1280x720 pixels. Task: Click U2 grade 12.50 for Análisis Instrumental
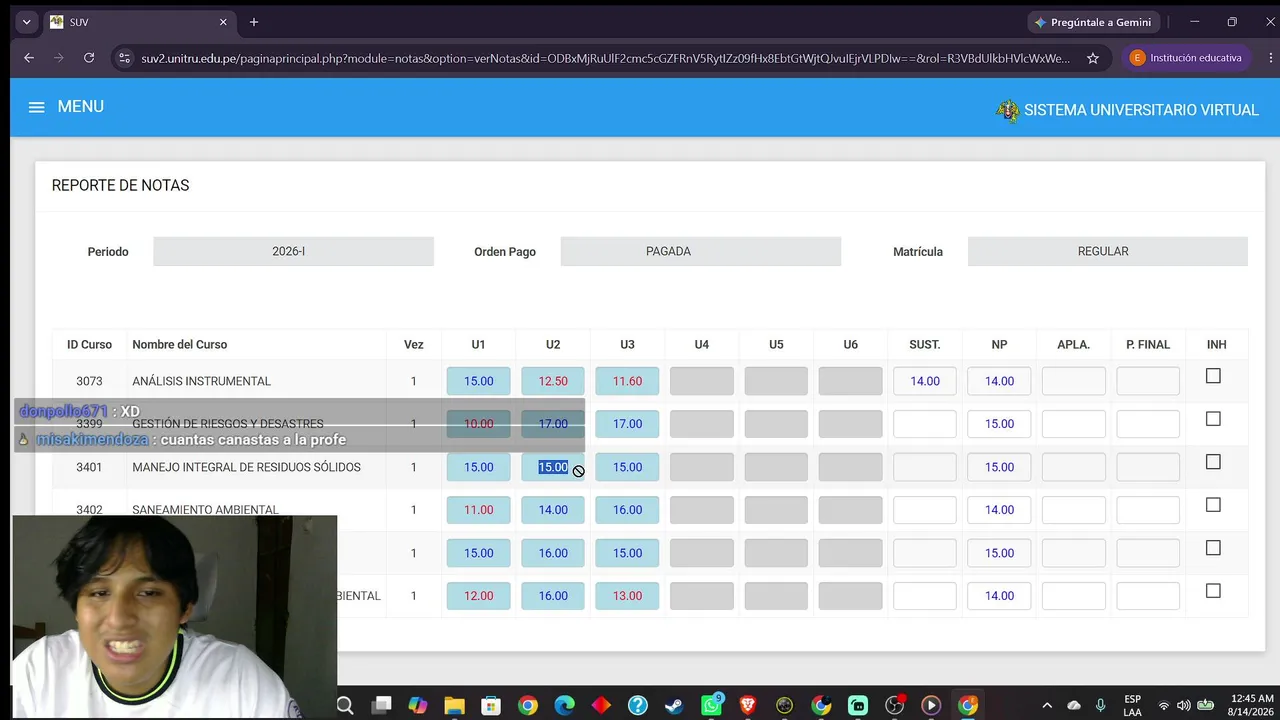tap(553, 381)
